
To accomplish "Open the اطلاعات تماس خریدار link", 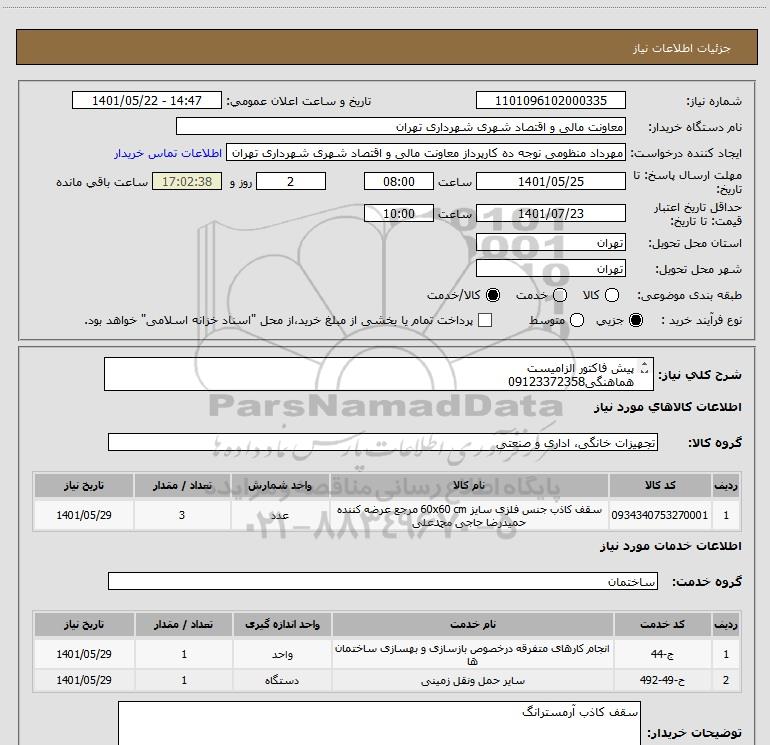I will pyautogui.click(x=168, y=153).
